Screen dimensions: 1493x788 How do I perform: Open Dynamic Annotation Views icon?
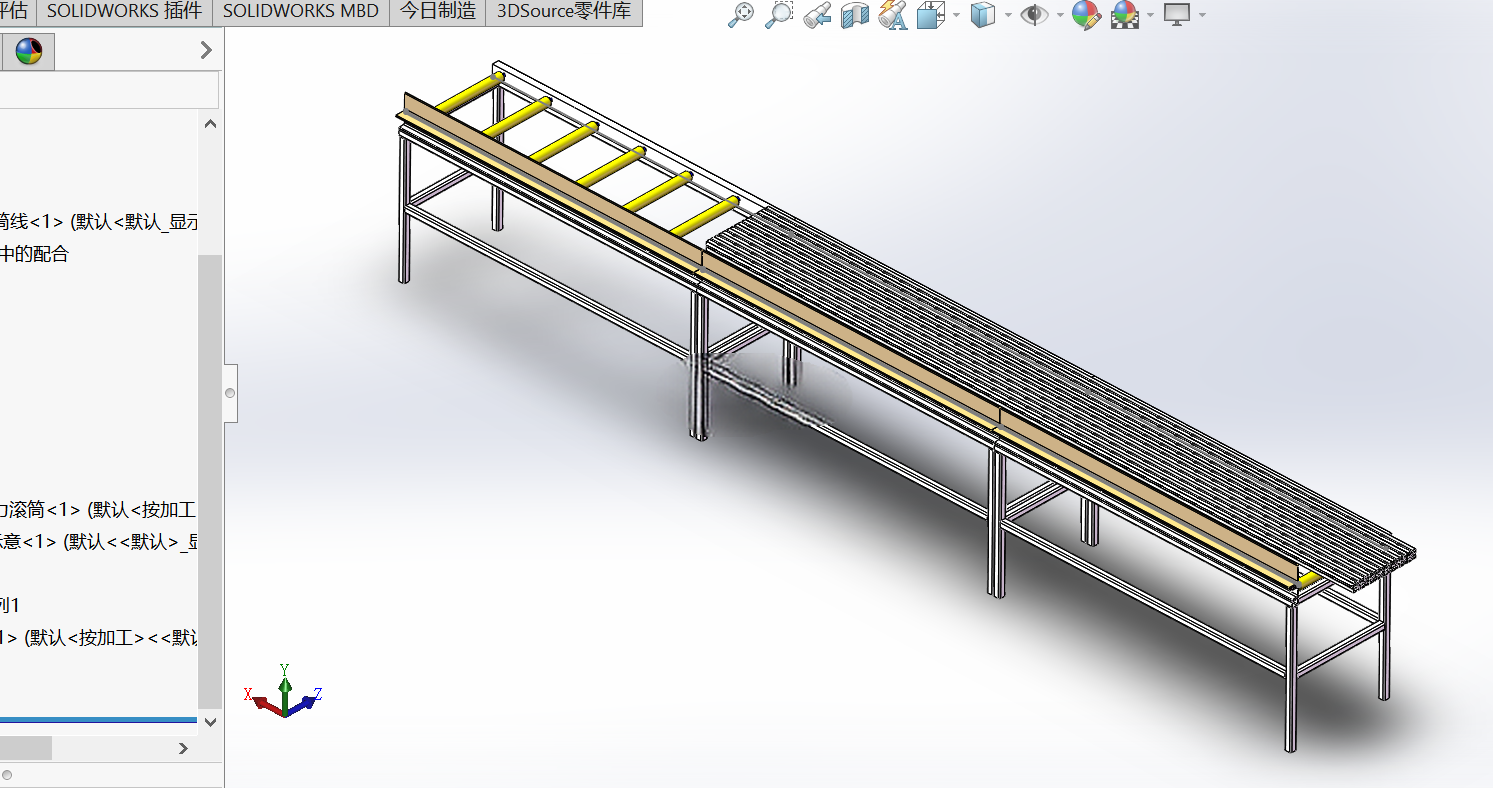(x=892, y=15)
